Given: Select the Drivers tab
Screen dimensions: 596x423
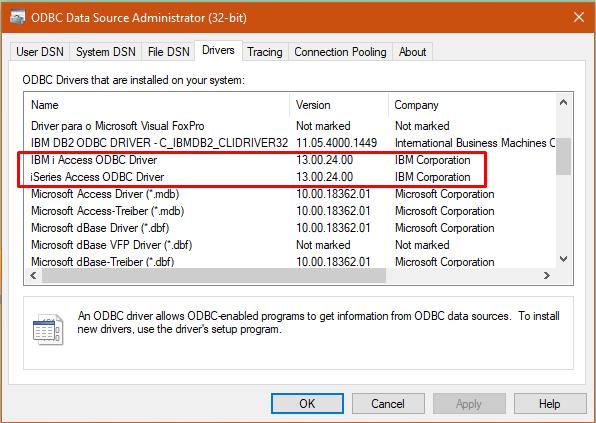Looking at the screenshot, I should coord(218,50).
